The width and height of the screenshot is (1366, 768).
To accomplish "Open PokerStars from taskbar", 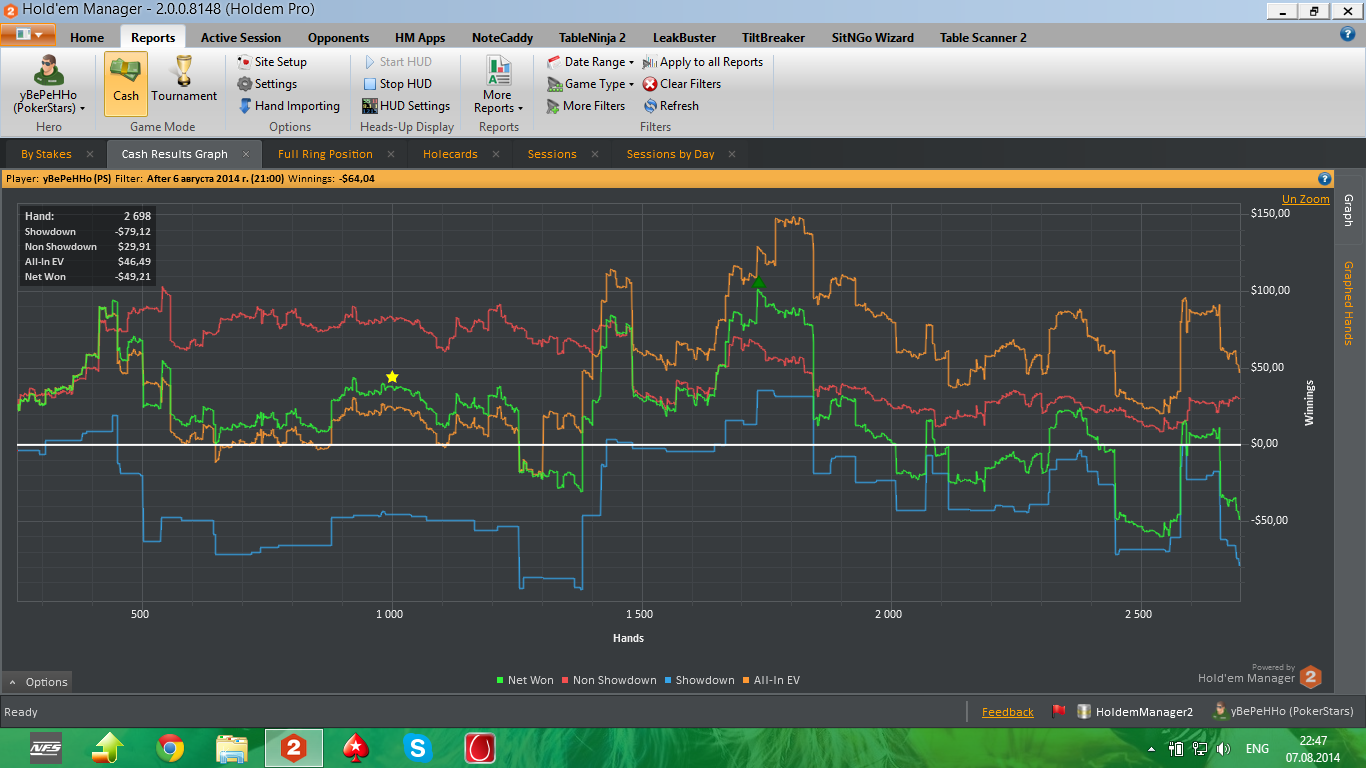I will tap(355, 747).
